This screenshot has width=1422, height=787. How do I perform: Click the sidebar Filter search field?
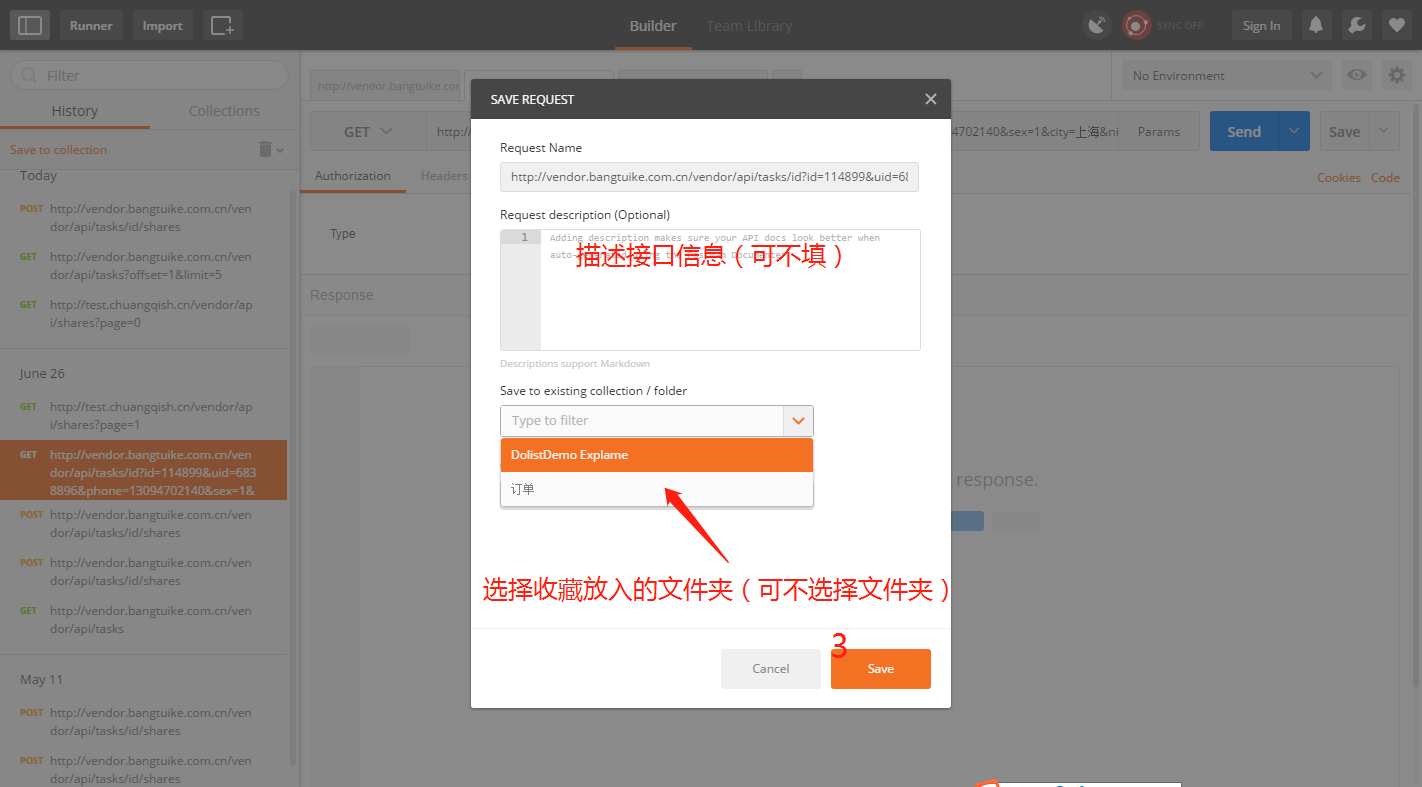(x=149, y=75)
